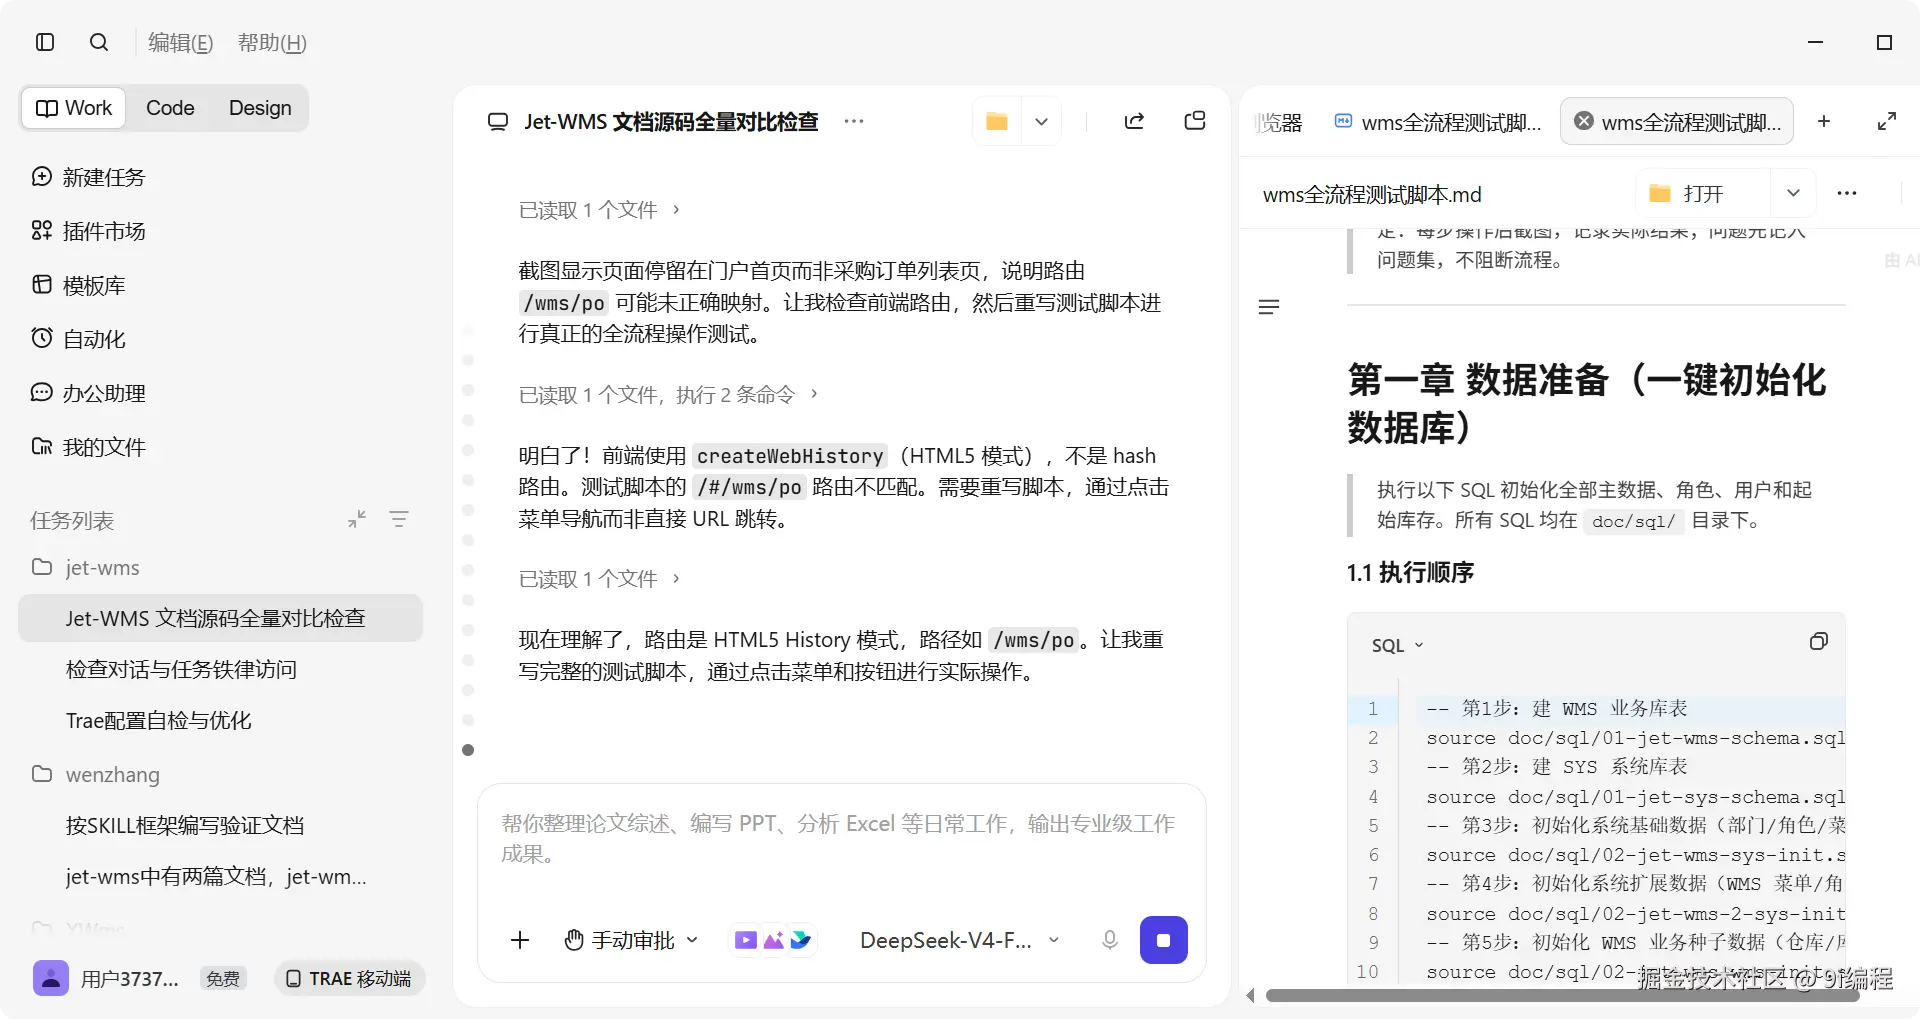This screenshot has width=1920, height=1019.
Task: Open project folder icon in chat header
Action: [x=997, y=121]
